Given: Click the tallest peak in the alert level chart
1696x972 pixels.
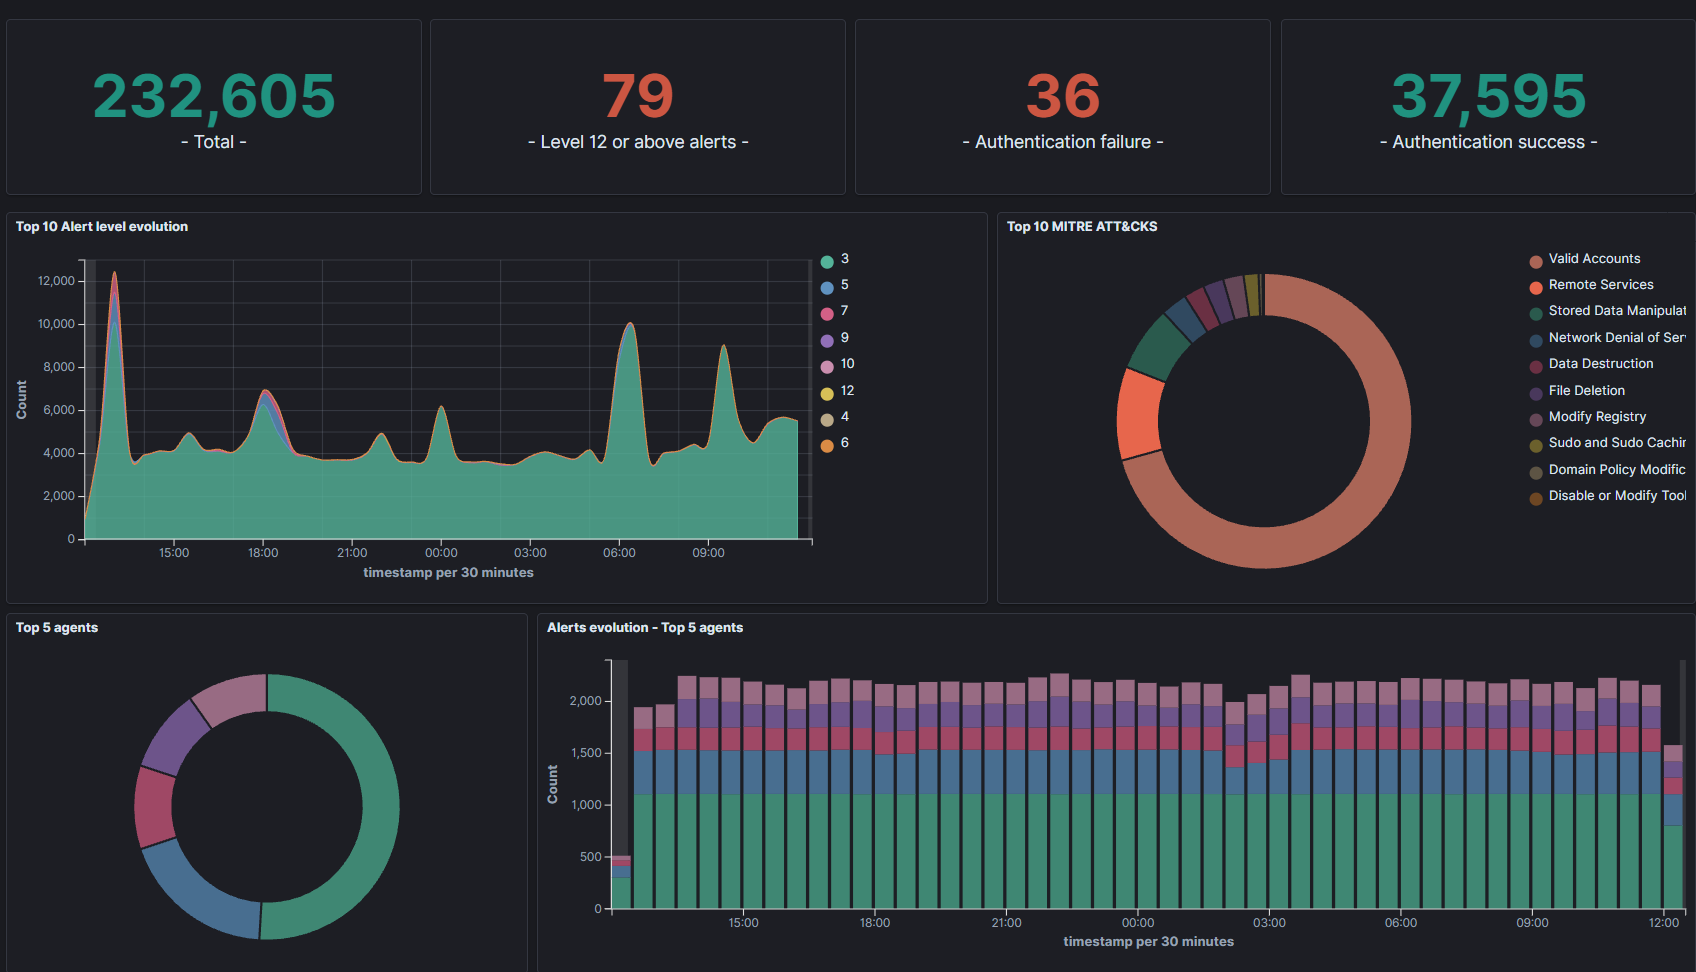Looking at the screenshot, I should point(114,274).
